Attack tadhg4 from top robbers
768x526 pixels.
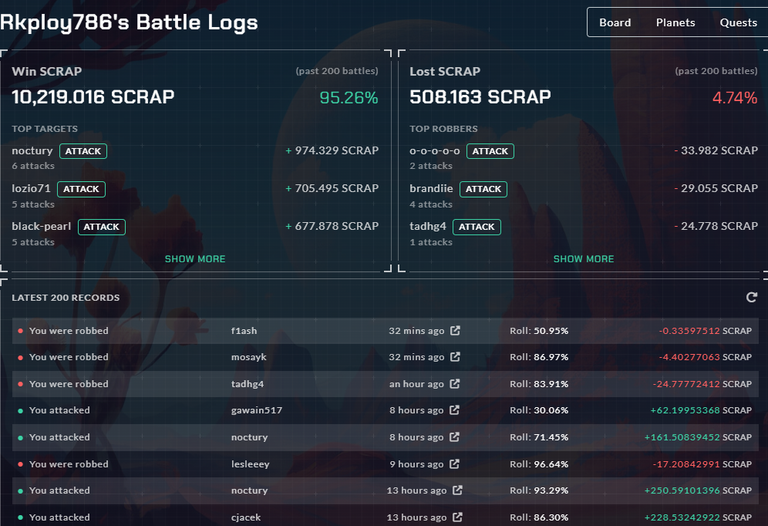477,227
